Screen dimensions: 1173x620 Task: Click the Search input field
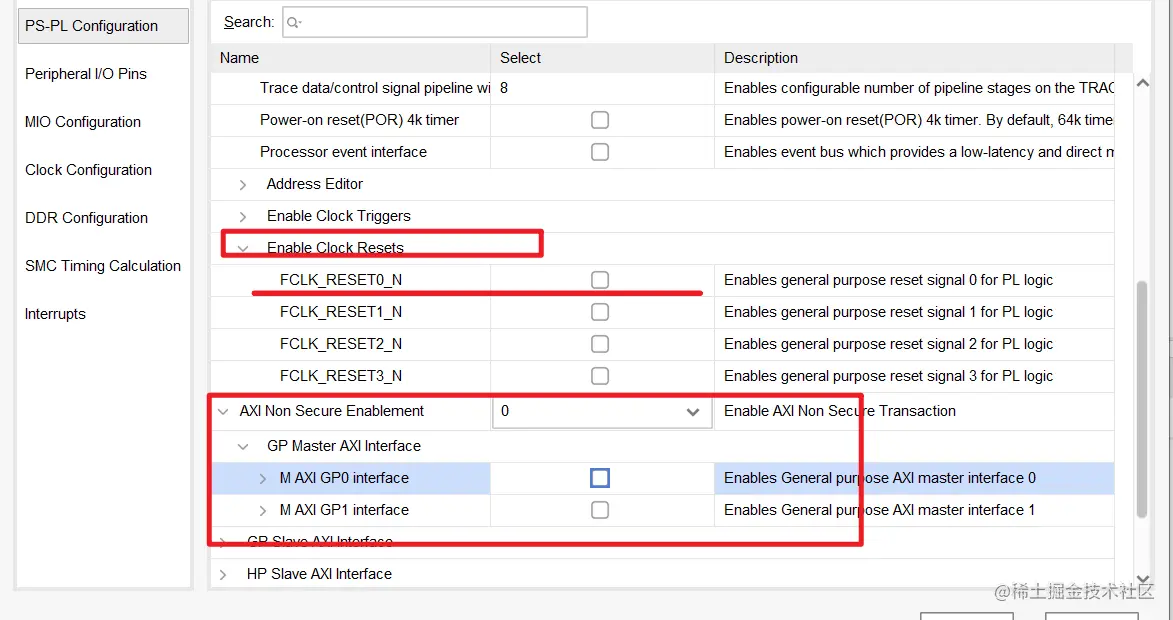(435, 22)
